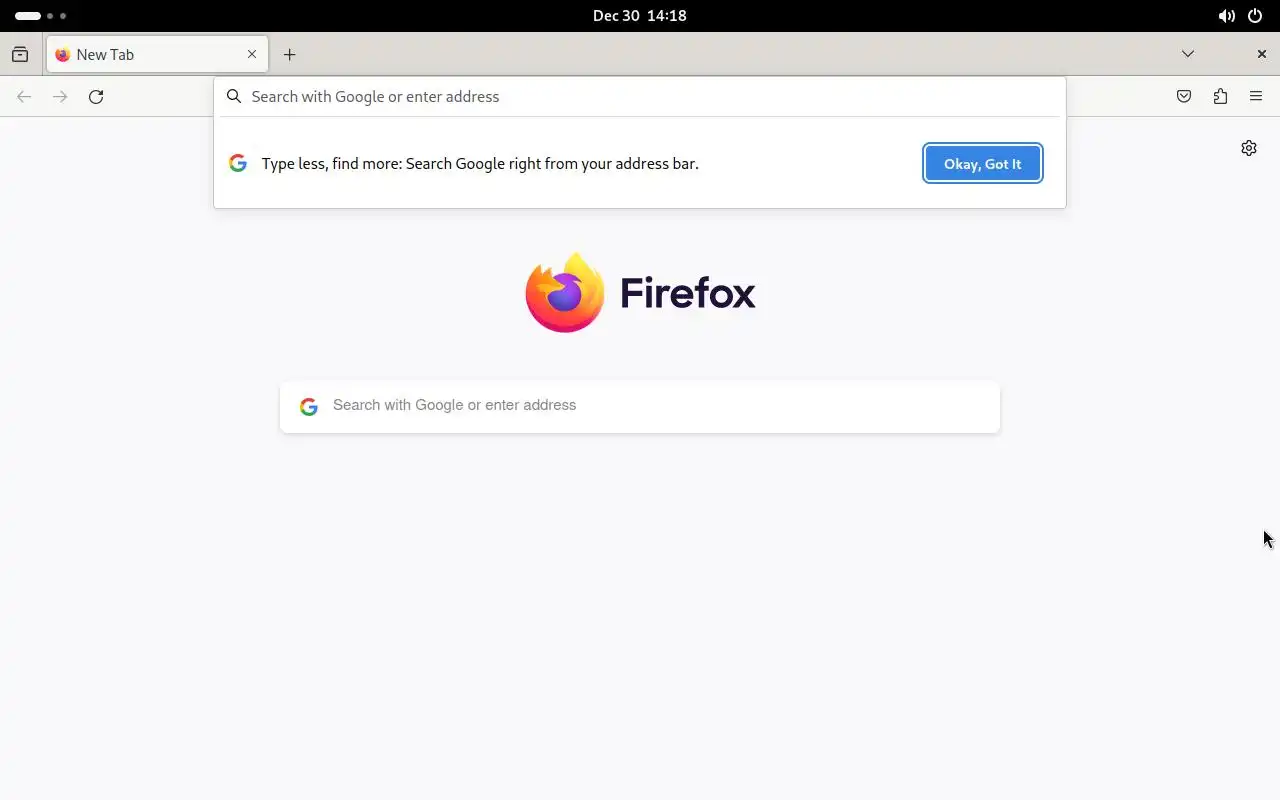Personalize new tab via gear icon
This screenshot has height=800, width=1280.
point(1249,148)
